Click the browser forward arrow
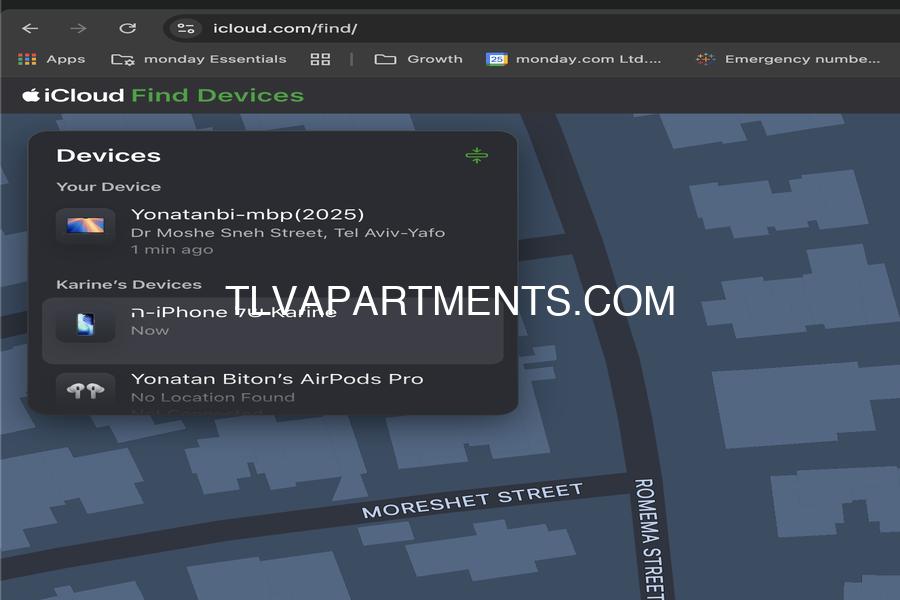The image size is (900, 600). click(78, 28)
